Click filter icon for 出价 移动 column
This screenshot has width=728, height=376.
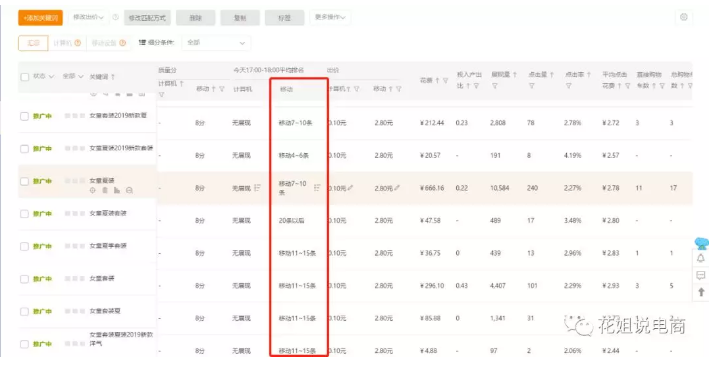[x=398, y=89]
